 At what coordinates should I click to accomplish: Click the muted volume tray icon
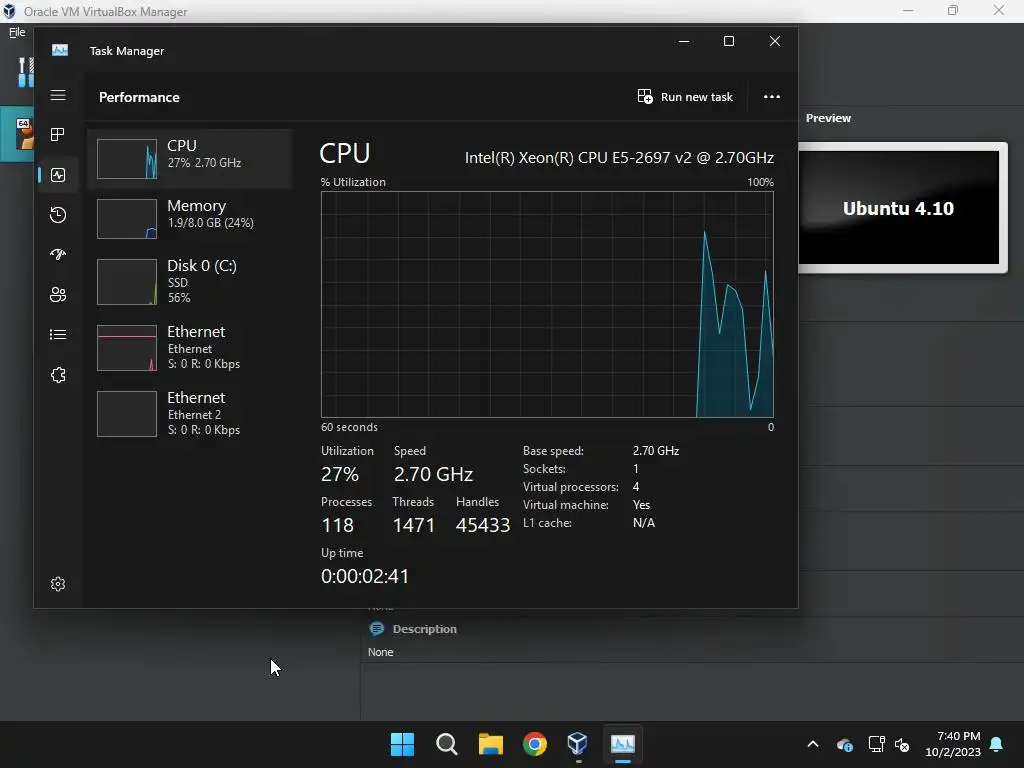[x=903, y=744]
